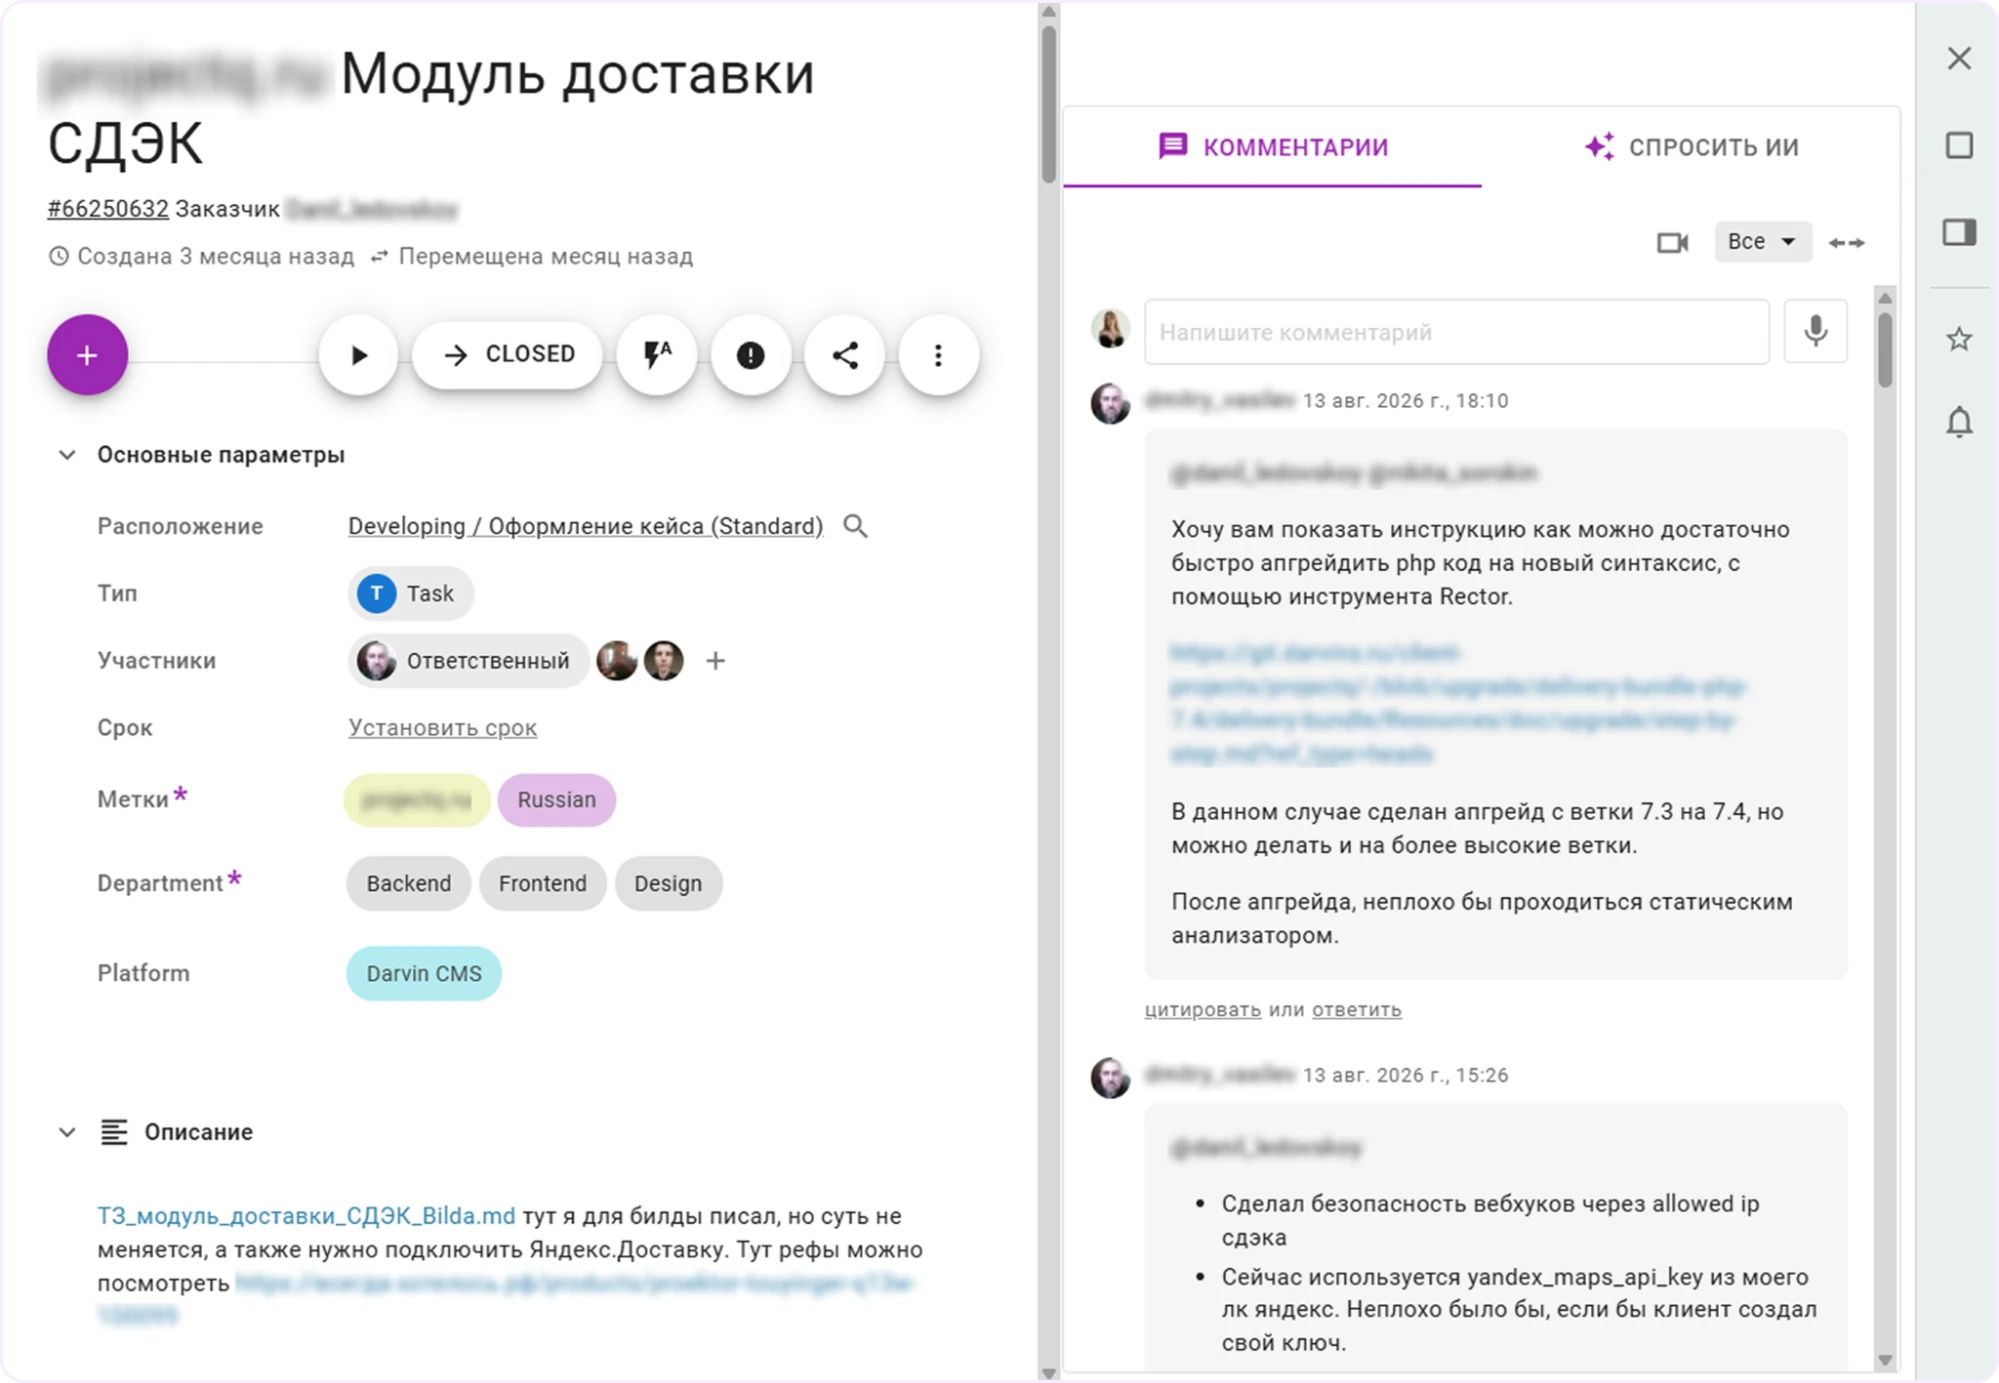Screen dimensions: 1999x1383
Task: Click the fullscreen square icon in sidebar
Action: click(x=1959, y=146)
